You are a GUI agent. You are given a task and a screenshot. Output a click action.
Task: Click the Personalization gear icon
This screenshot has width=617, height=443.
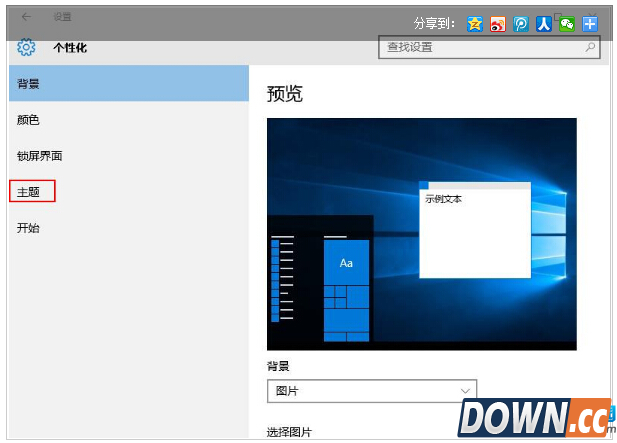tap(26, 47)
